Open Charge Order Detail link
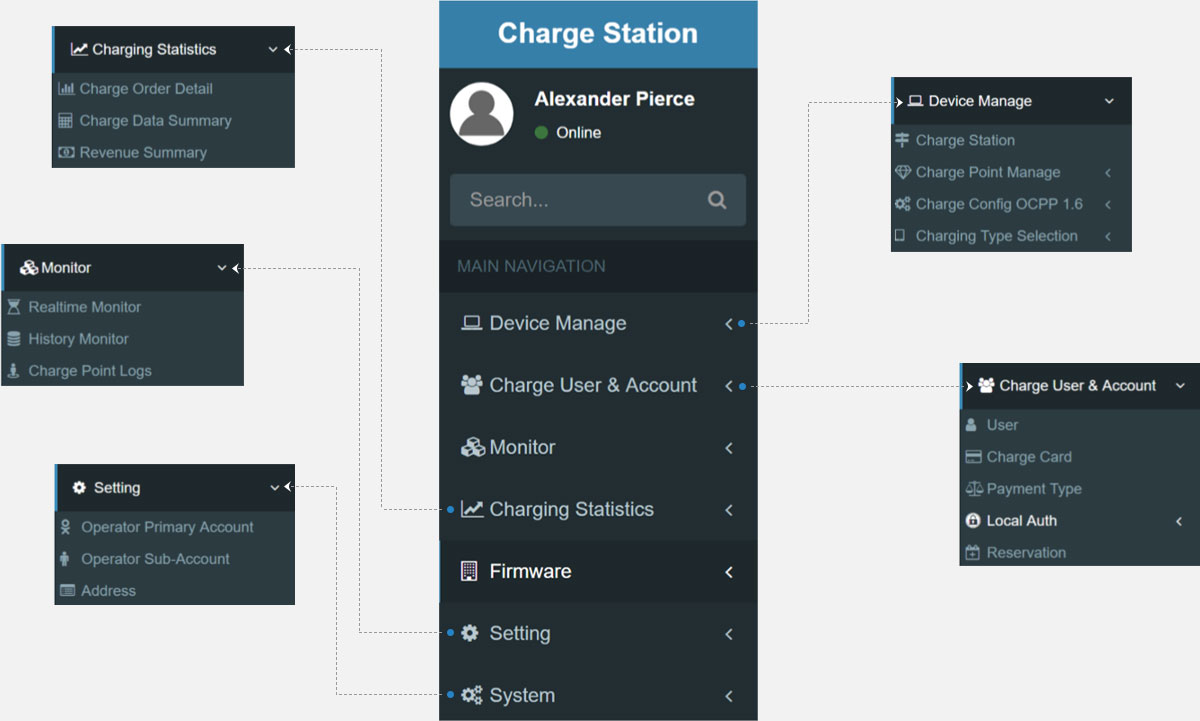The height and width of the screenshot is (721, 1200). pyautogui.click(x=146, y=89)
